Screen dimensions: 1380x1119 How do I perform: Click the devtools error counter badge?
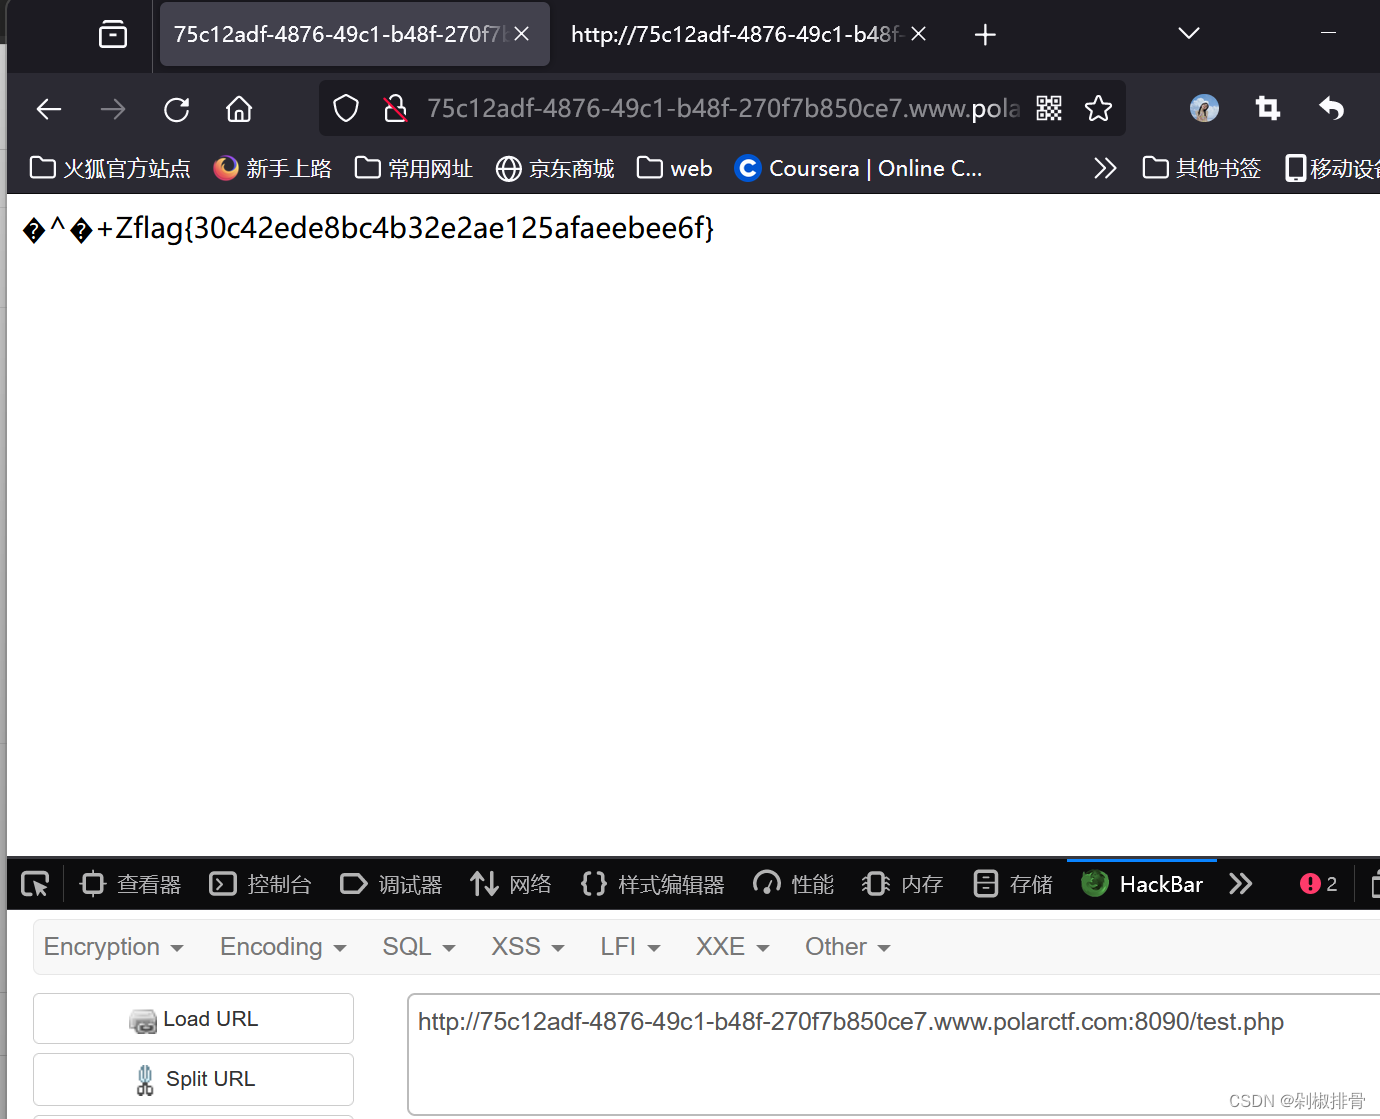coord(1318,884)
